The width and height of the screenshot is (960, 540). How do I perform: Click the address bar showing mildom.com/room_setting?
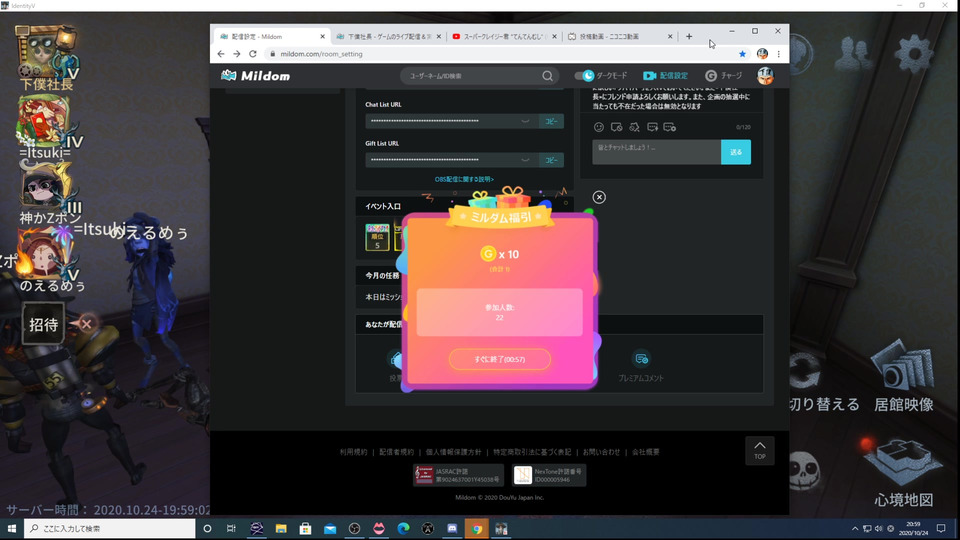(x=502, y=54)
